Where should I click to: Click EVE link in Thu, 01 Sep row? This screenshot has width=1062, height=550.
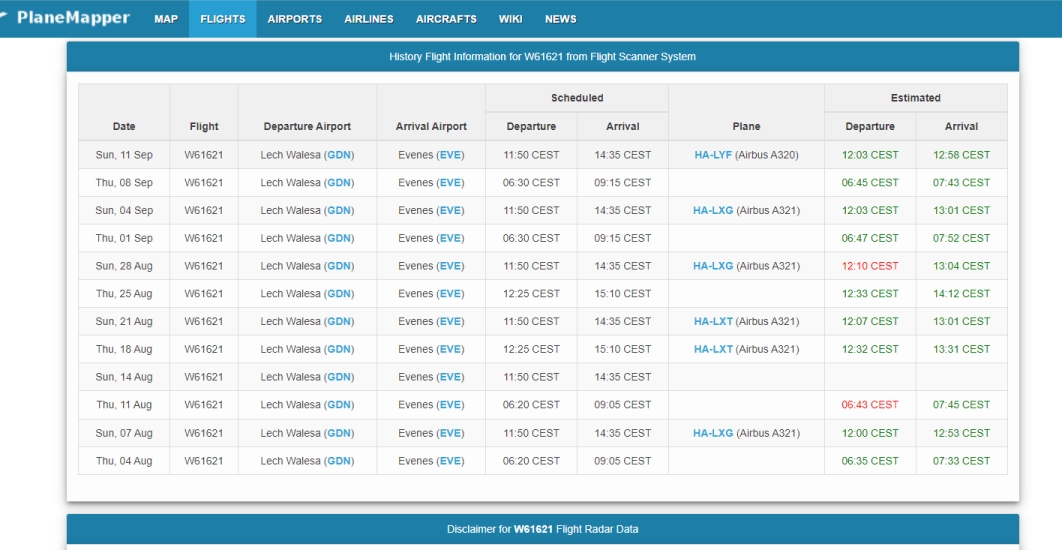[x=450, y=238]
